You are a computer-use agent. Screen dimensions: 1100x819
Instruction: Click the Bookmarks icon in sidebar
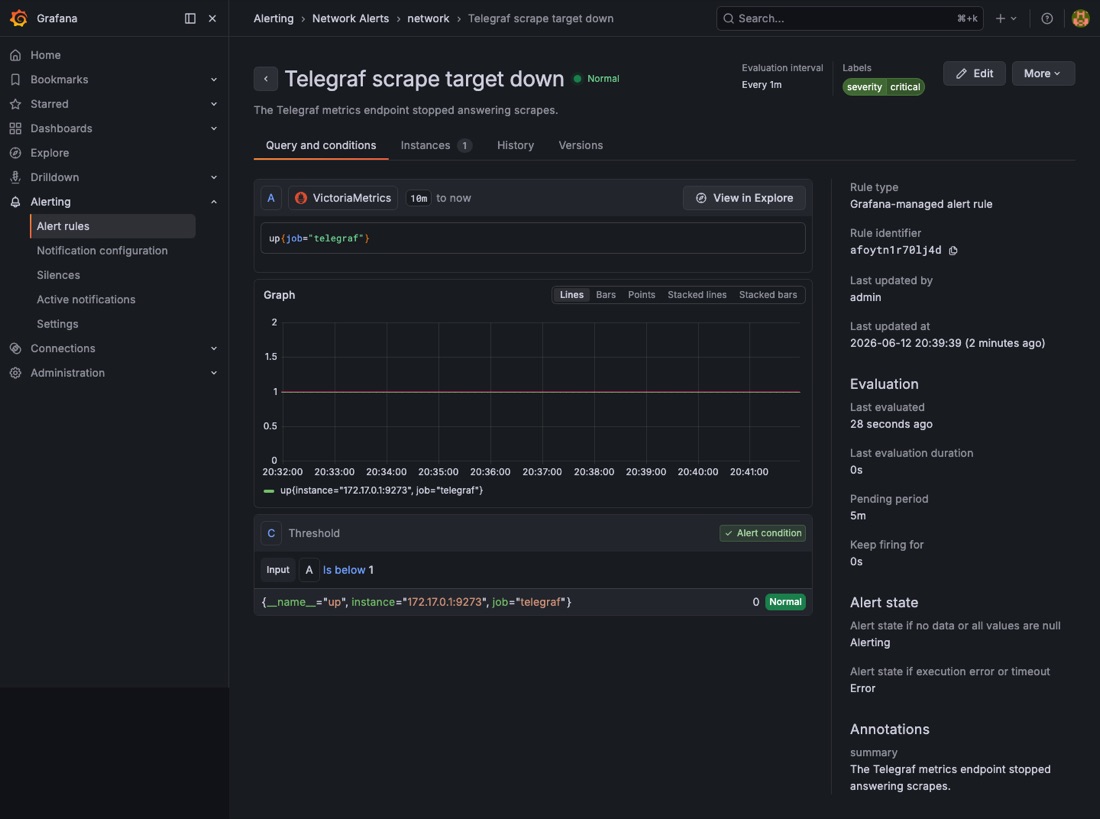point(15,79)
